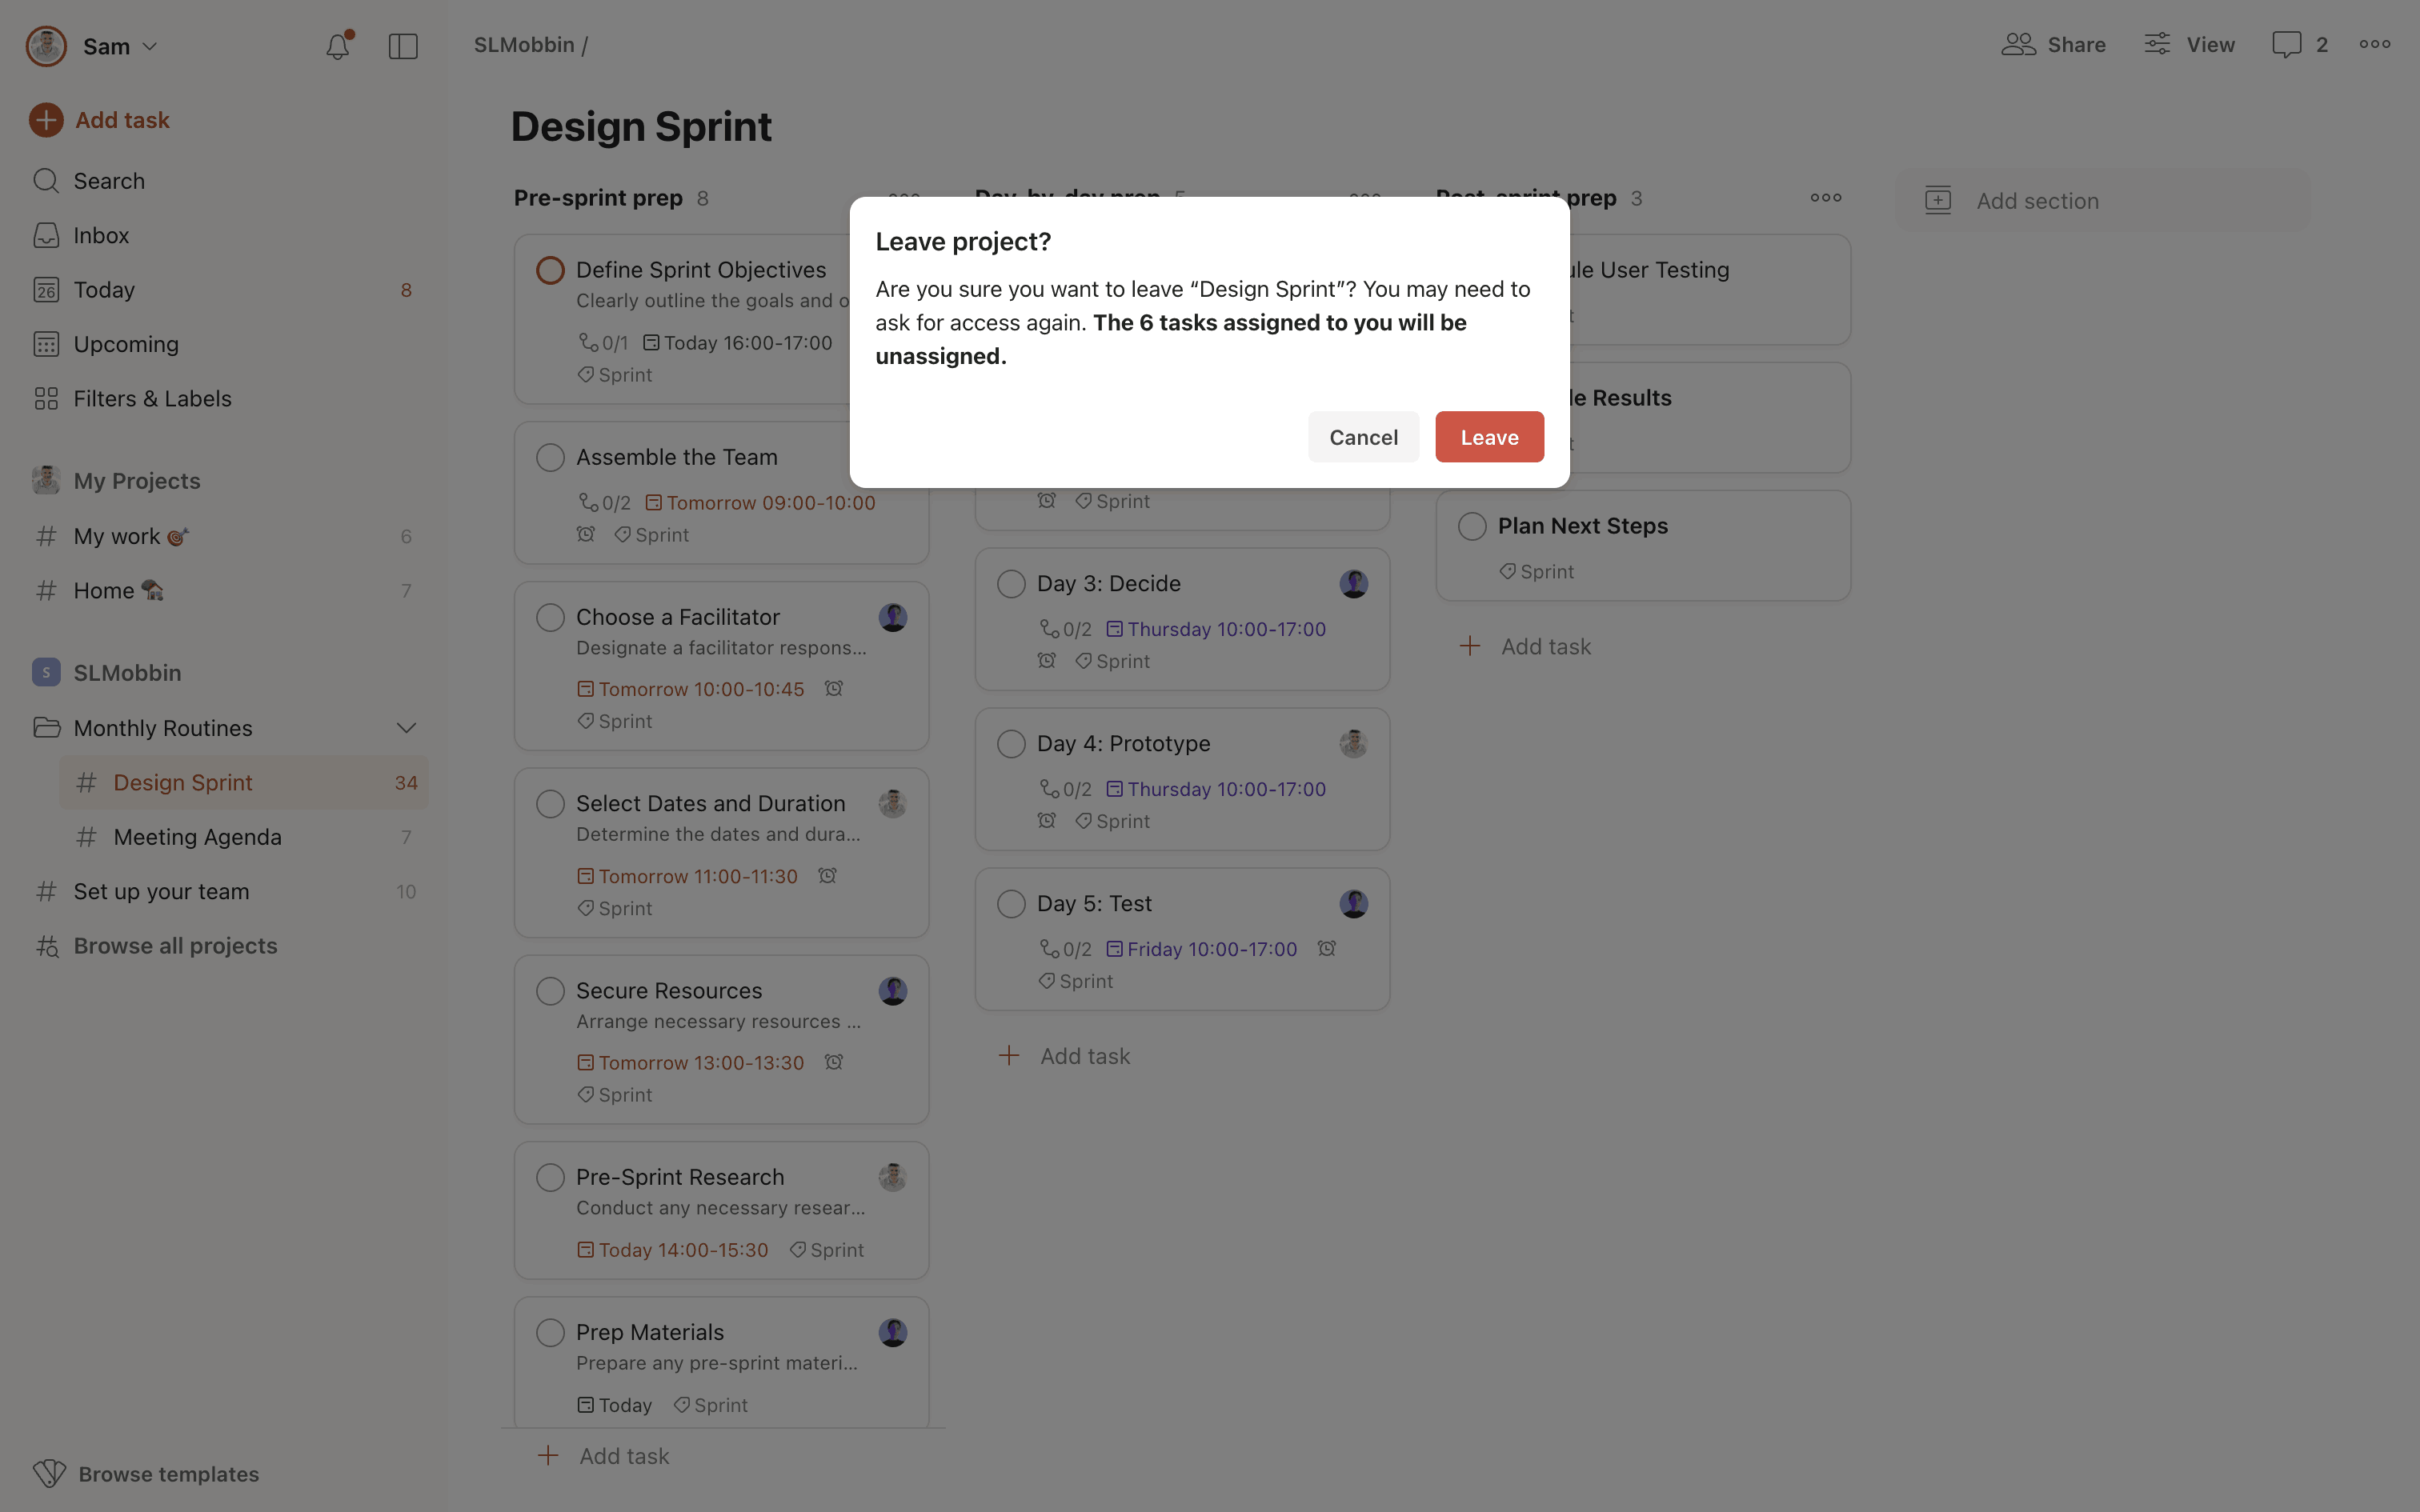This screenshot has height=1512, width=2420.
Task: Click the Browse templates icon
Action: pyautogui.click(x=49, y=1473)
